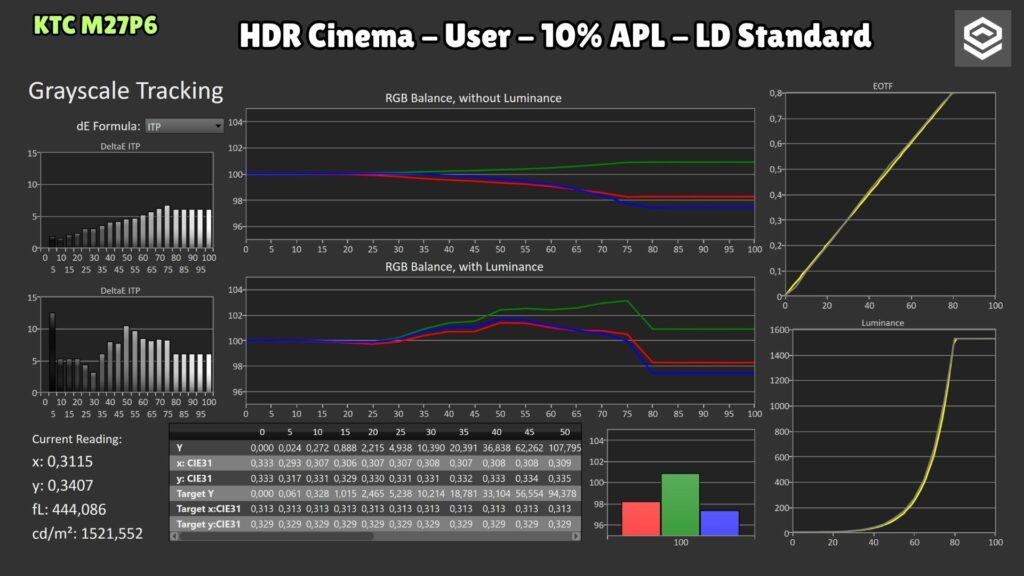The height and width of the screenshot is (576, 1024).
Task: Open the dE Formula dropdown set to ITP
Action: (x=184, y=126)
